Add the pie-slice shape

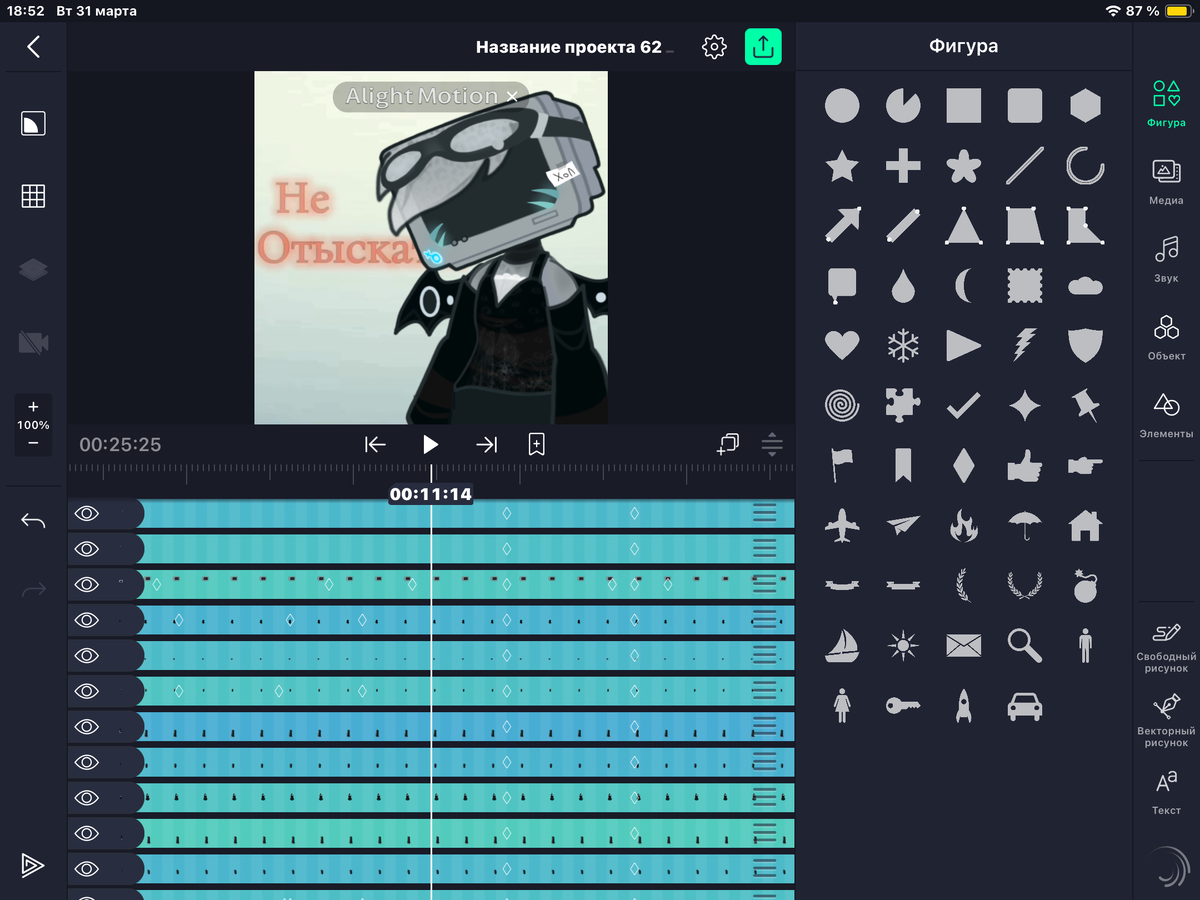[x=903, y=105]
